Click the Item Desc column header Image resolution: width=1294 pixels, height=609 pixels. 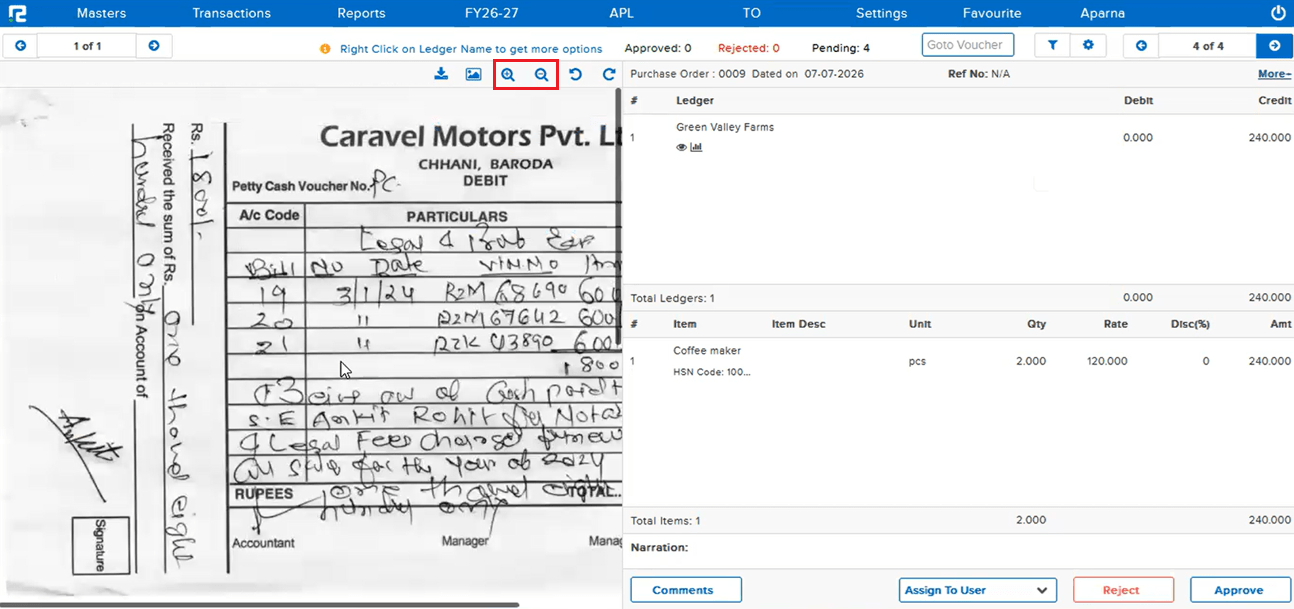coord(799,324)
